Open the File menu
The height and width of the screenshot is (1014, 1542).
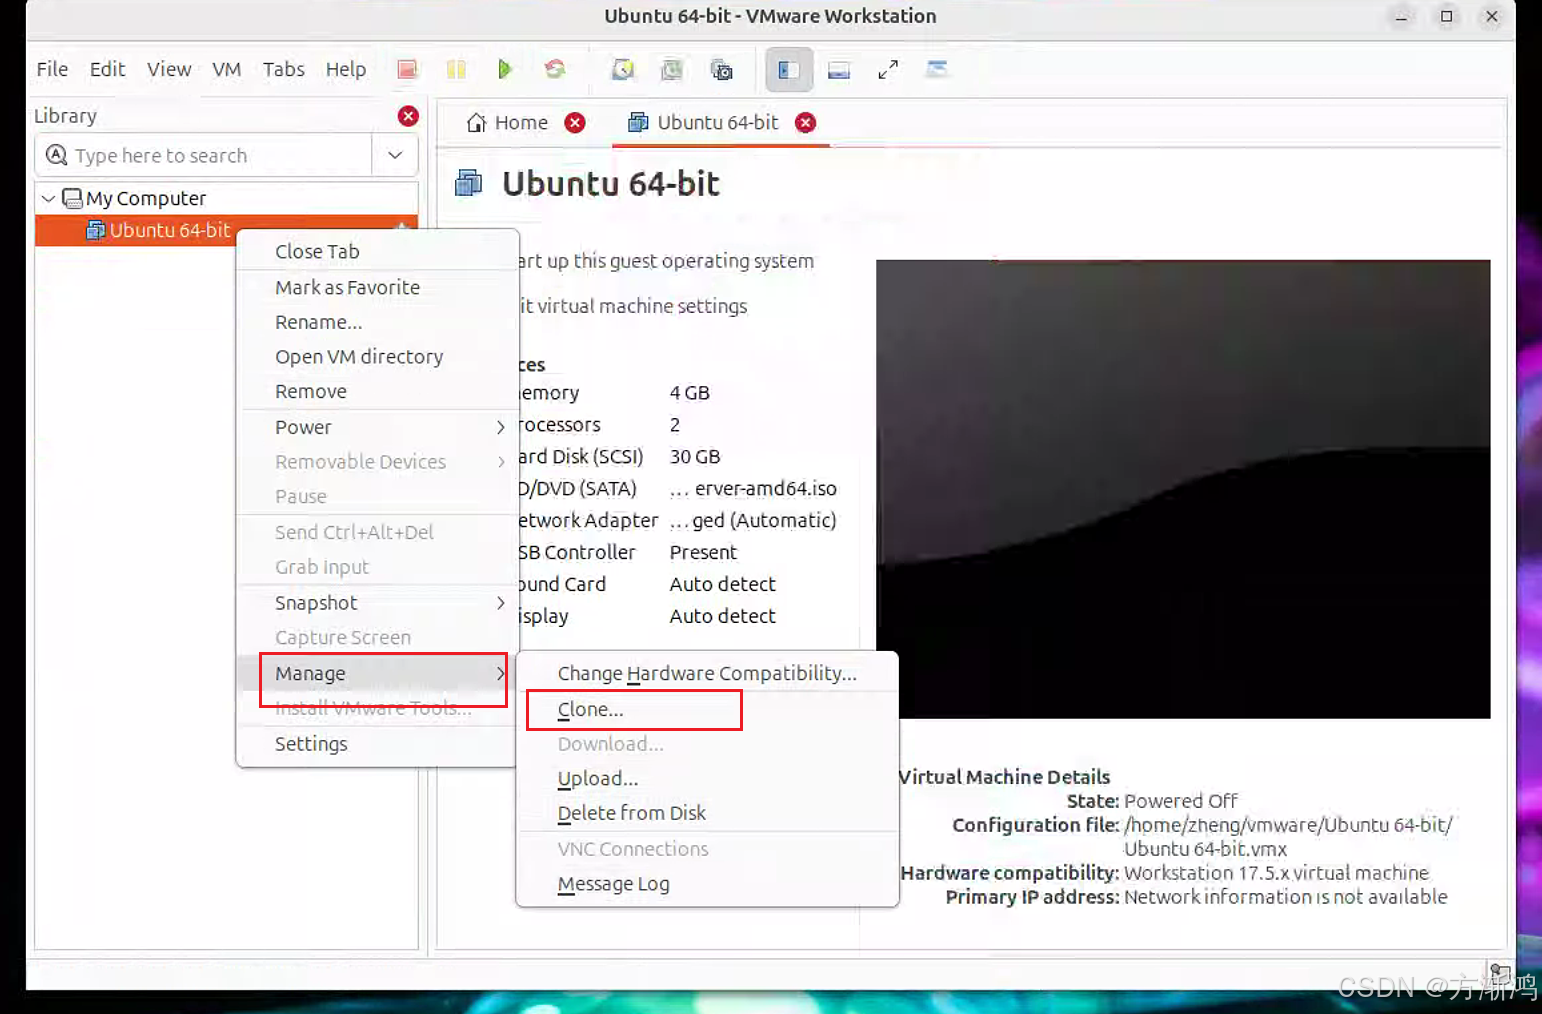(52, 69)
